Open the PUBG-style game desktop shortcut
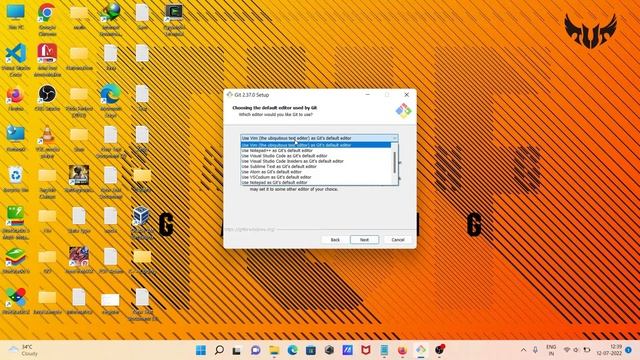 [79, 180]
